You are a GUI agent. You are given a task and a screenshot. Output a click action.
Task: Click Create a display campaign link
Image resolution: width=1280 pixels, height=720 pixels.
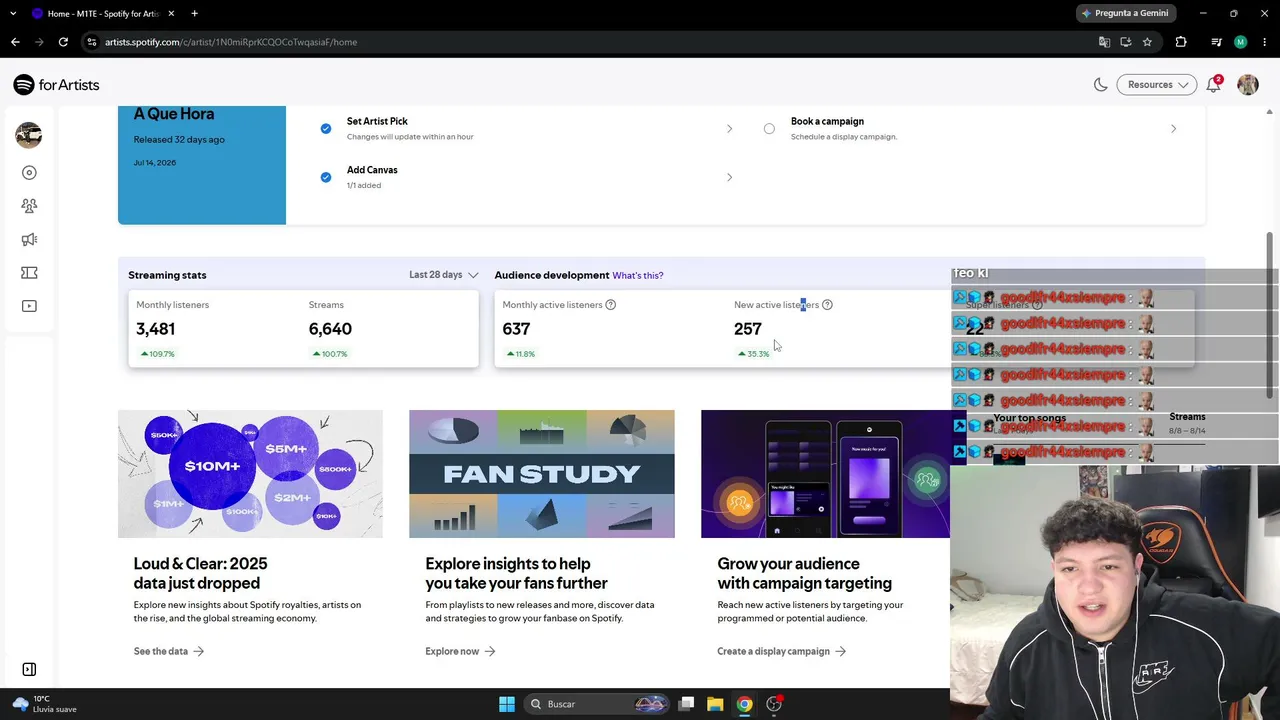pyautogui.click(x=782, y=651)
